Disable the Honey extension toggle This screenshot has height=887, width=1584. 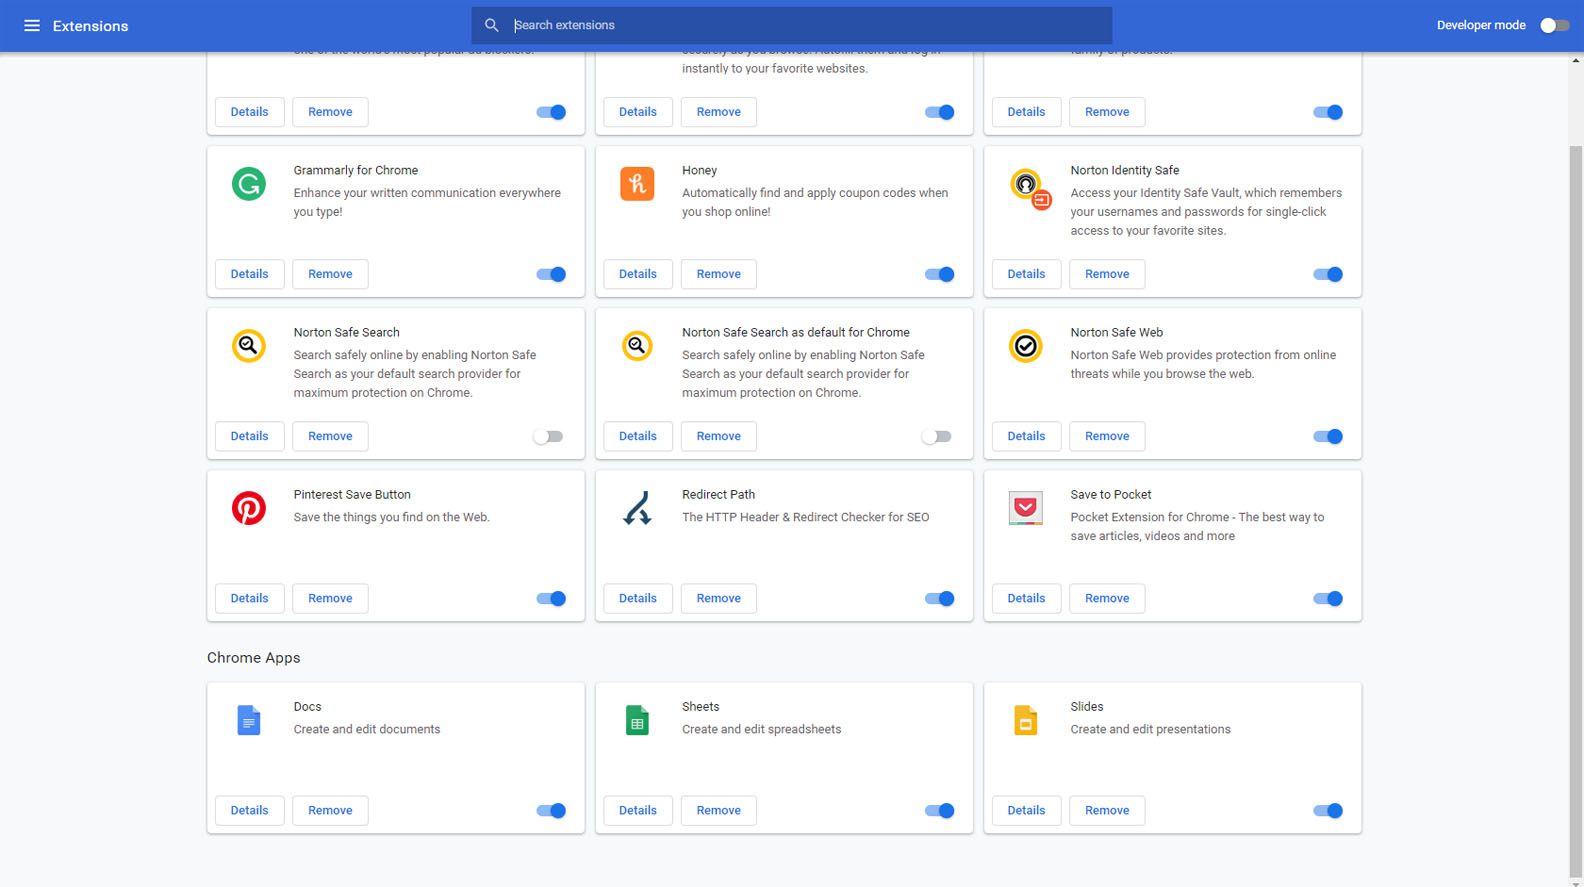tap(939, 274)
